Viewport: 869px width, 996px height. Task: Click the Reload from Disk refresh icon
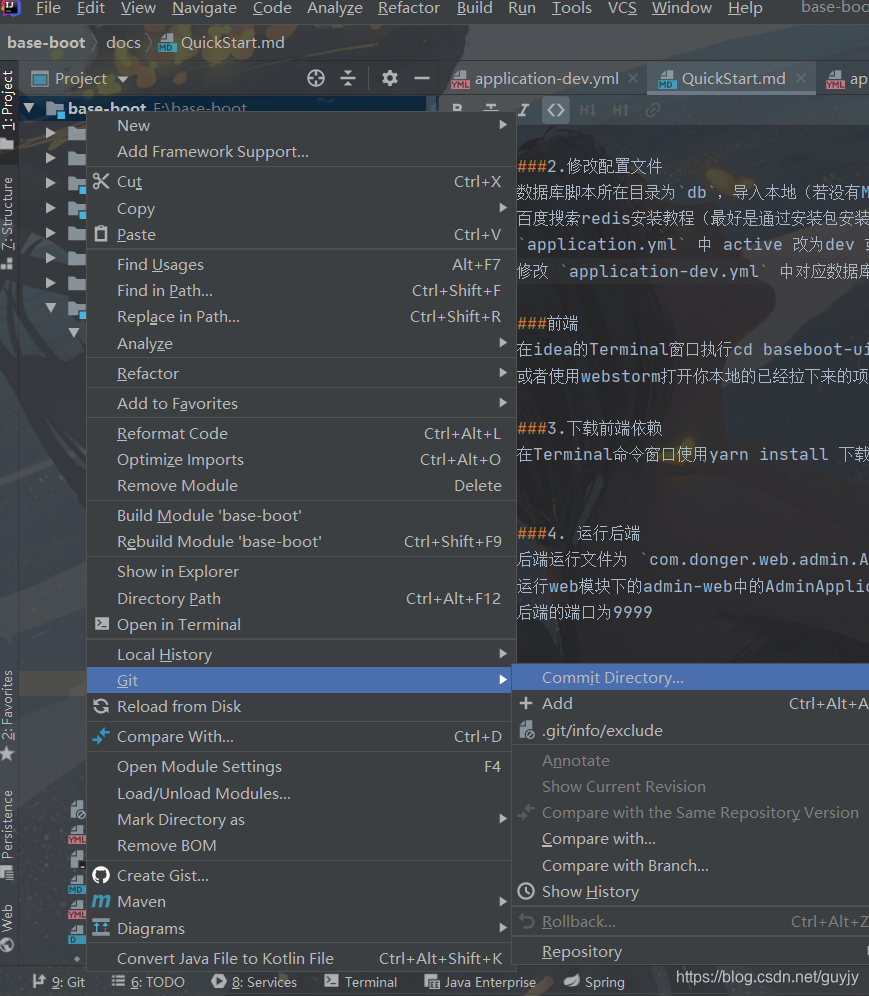pyautogui.click(x=101, y=706)
